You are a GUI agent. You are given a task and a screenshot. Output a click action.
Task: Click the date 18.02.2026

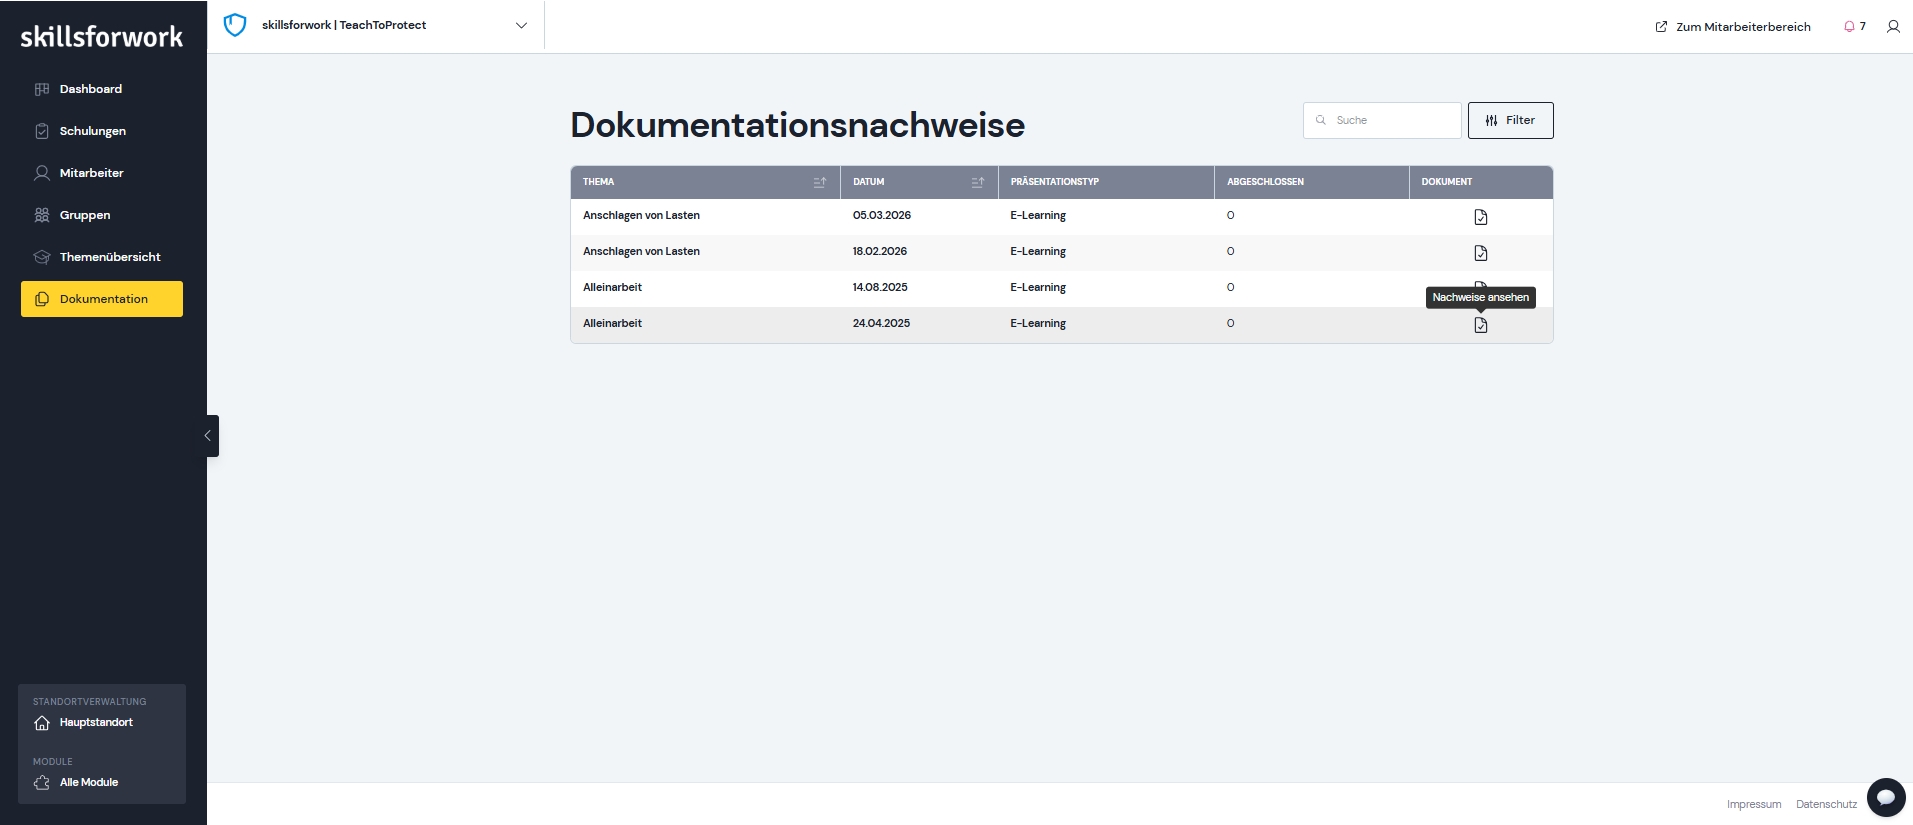[x=879, y=251]
